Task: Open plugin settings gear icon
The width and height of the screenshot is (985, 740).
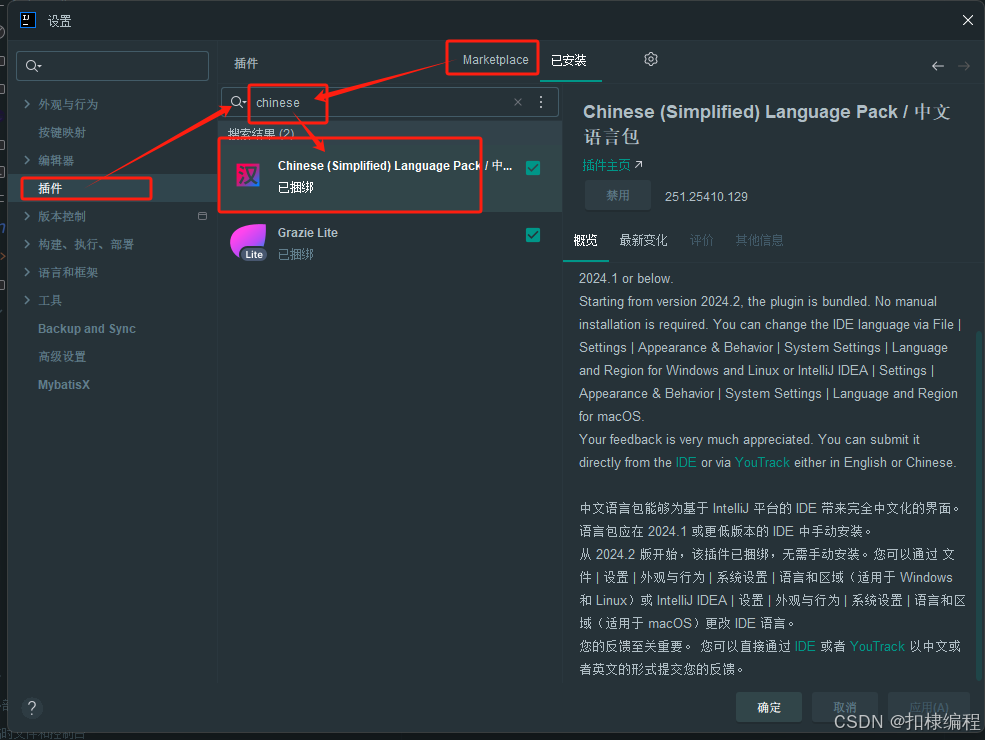Action: point(651,59)
